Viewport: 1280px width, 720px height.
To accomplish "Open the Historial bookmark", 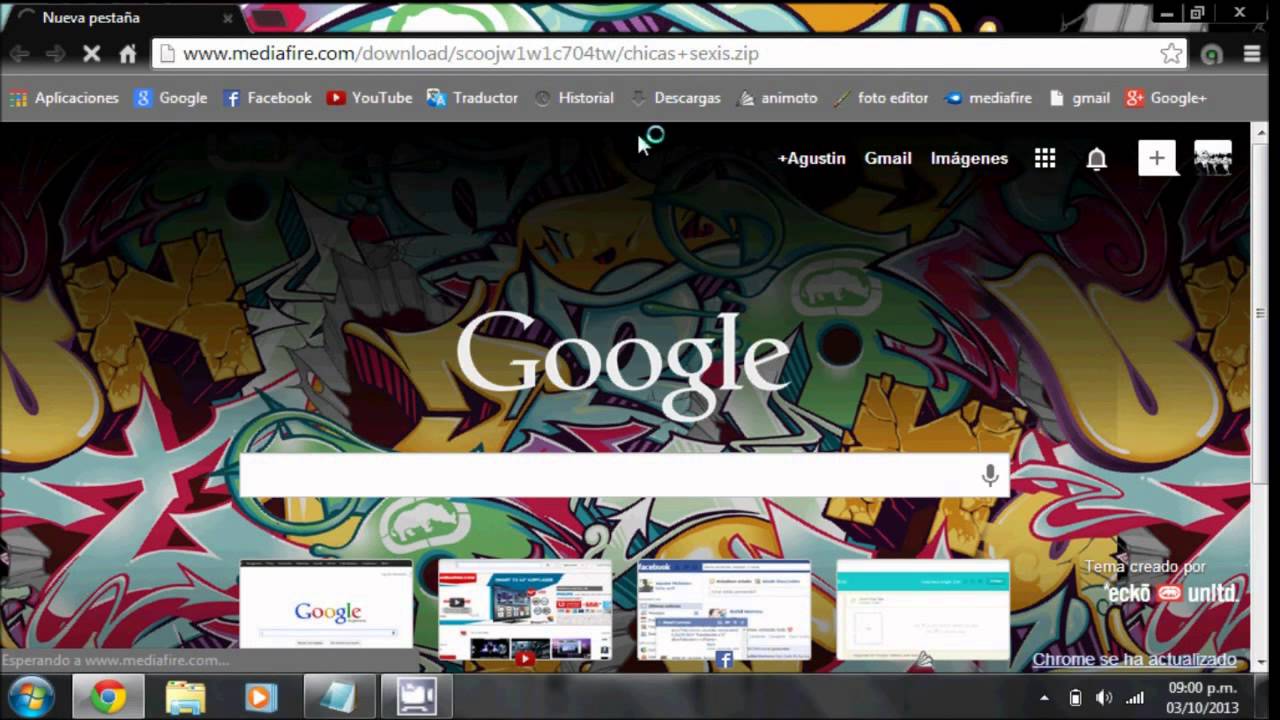I will [x=574, y=98].
